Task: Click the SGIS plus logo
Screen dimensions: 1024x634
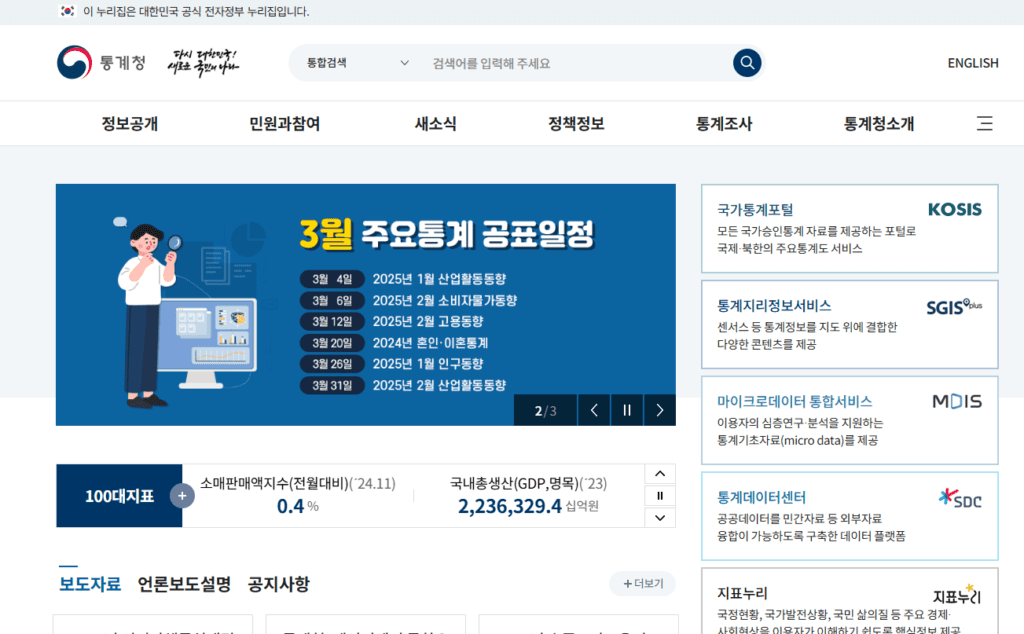Action: coord(954,305)
